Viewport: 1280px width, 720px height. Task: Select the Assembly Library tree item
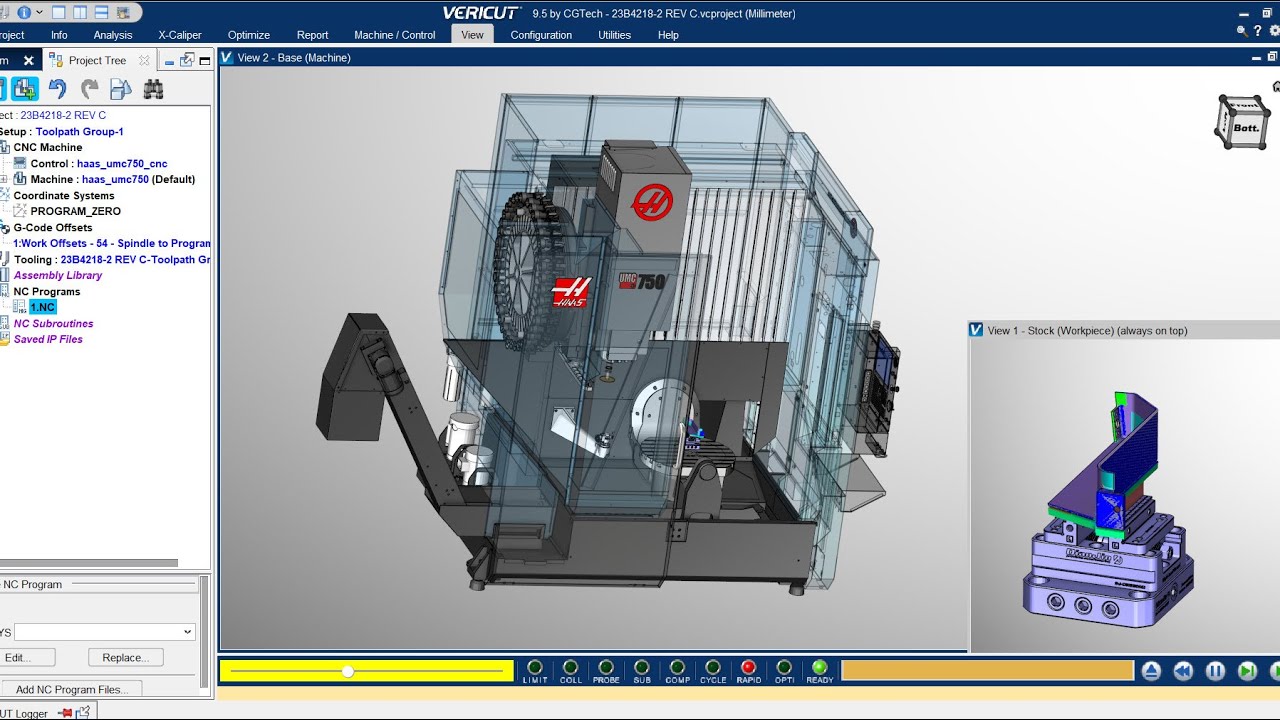[x=58, y=275]
